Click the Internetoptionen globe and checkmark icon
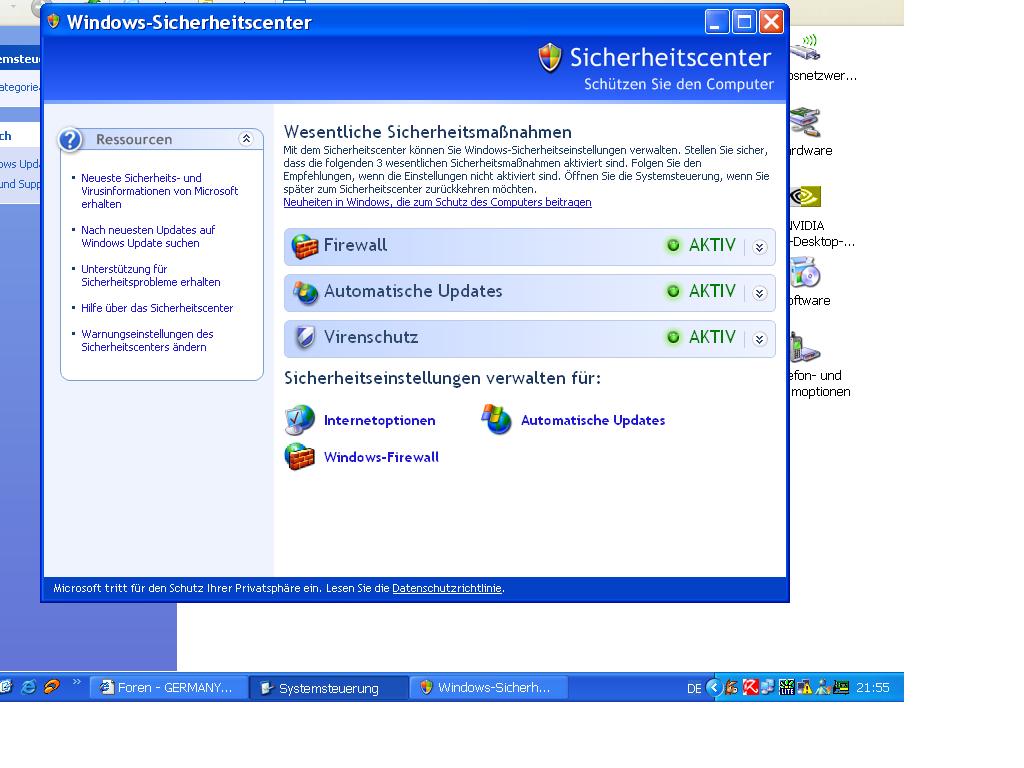 pyautogui.click(x=300, y=420)
